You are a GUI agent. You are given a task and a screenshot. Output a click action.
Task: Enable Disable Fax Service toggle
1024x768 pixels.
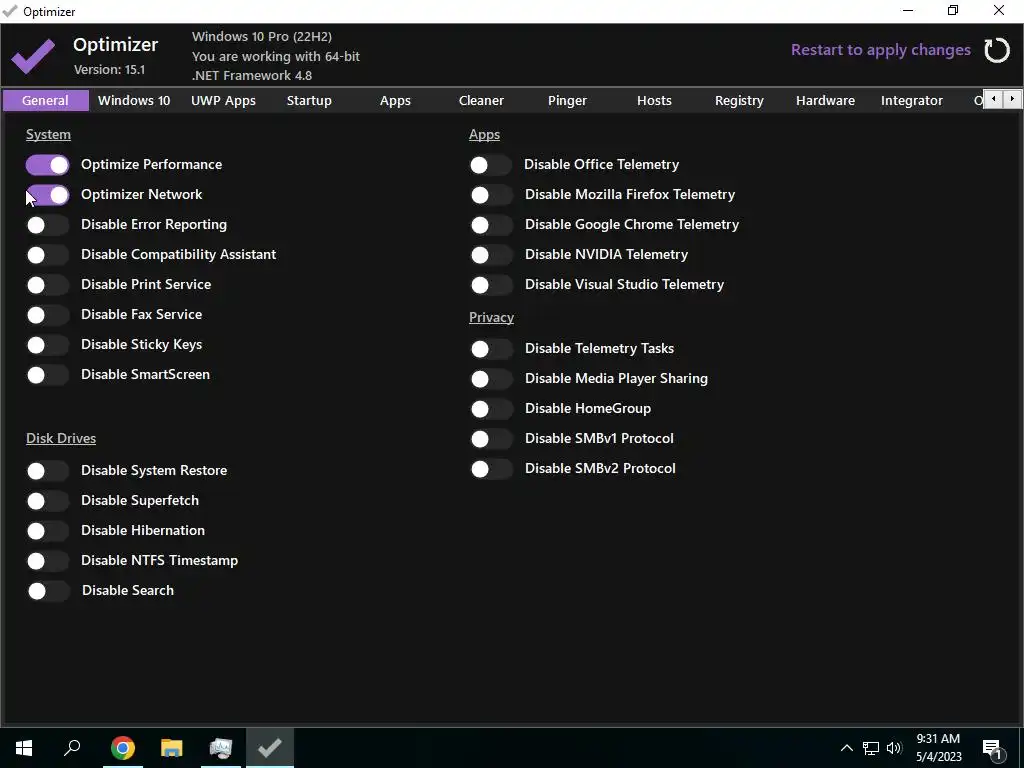(x=47, y=315)
